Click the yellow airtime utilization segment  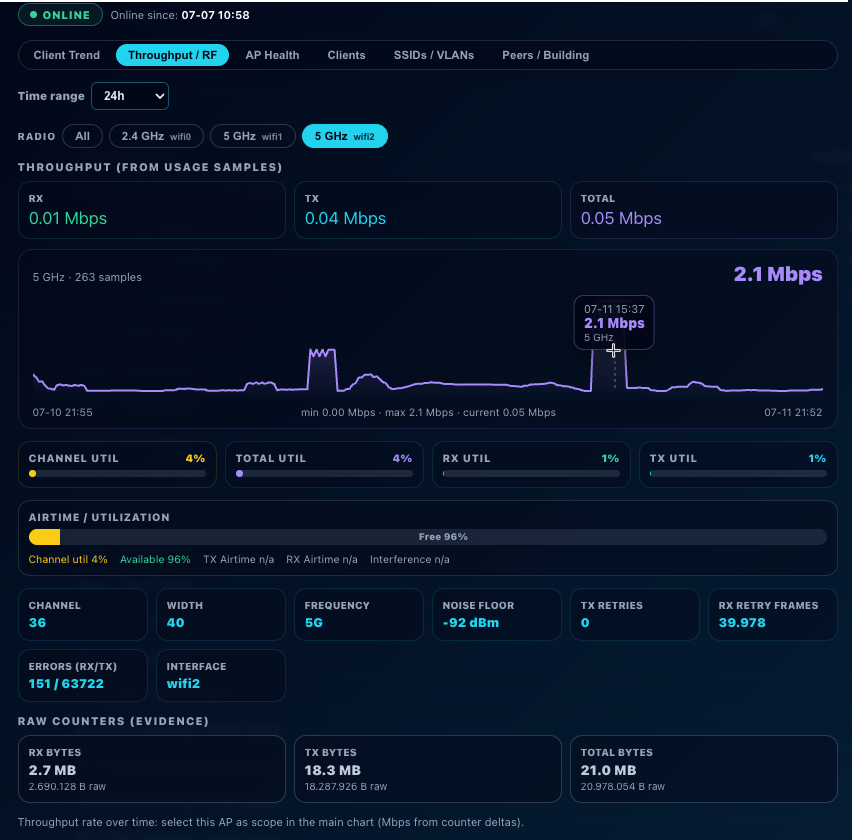point(45,537)
